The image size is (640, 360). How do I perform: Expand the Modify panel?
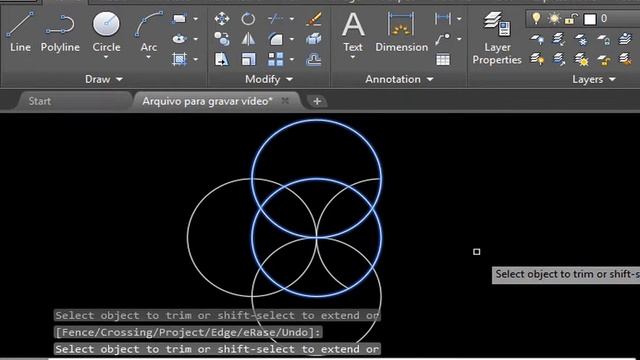coord(269,79)
